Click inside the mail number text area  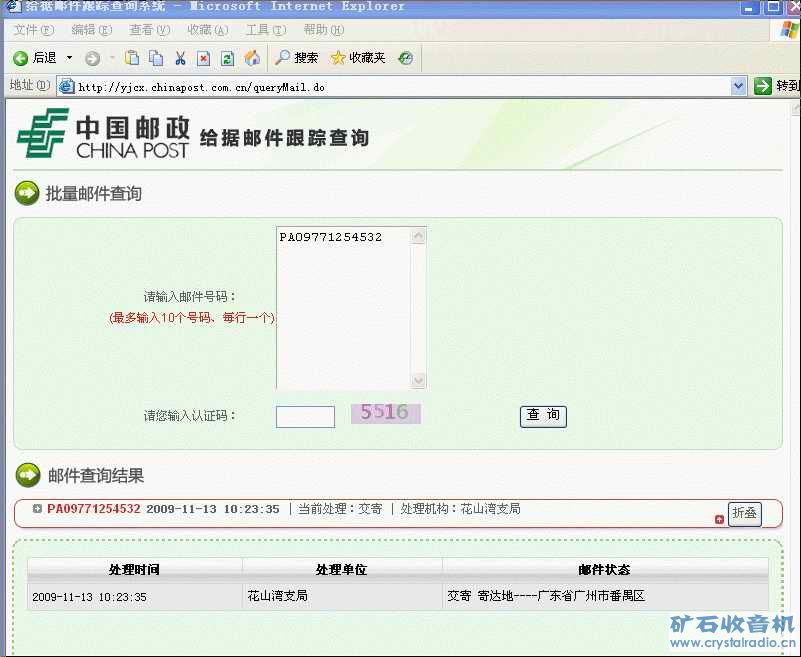click(343, 308)
